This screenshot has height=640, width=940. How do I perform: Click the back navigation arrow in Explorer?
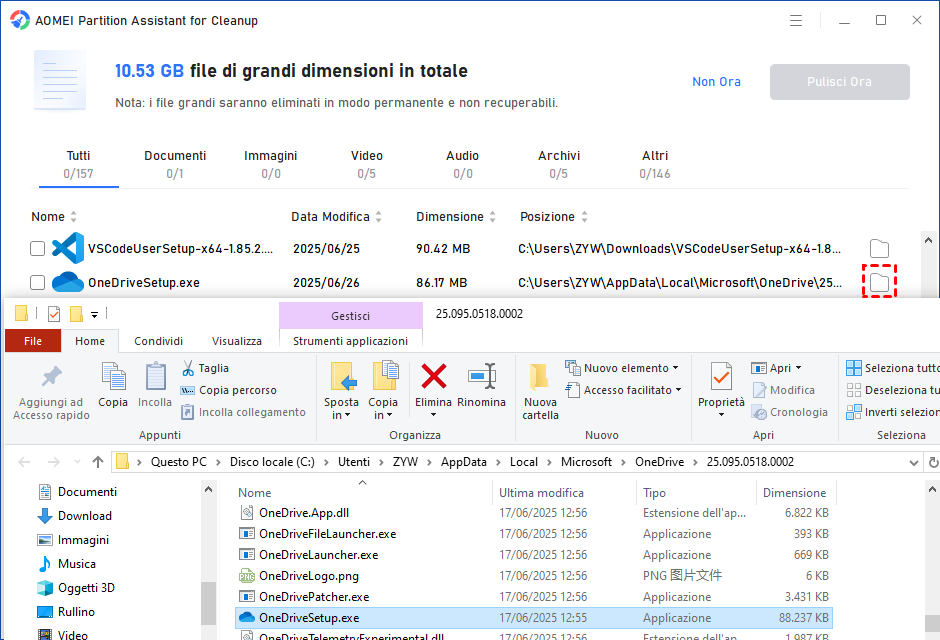pyautogui.click(x=25, y=462)
